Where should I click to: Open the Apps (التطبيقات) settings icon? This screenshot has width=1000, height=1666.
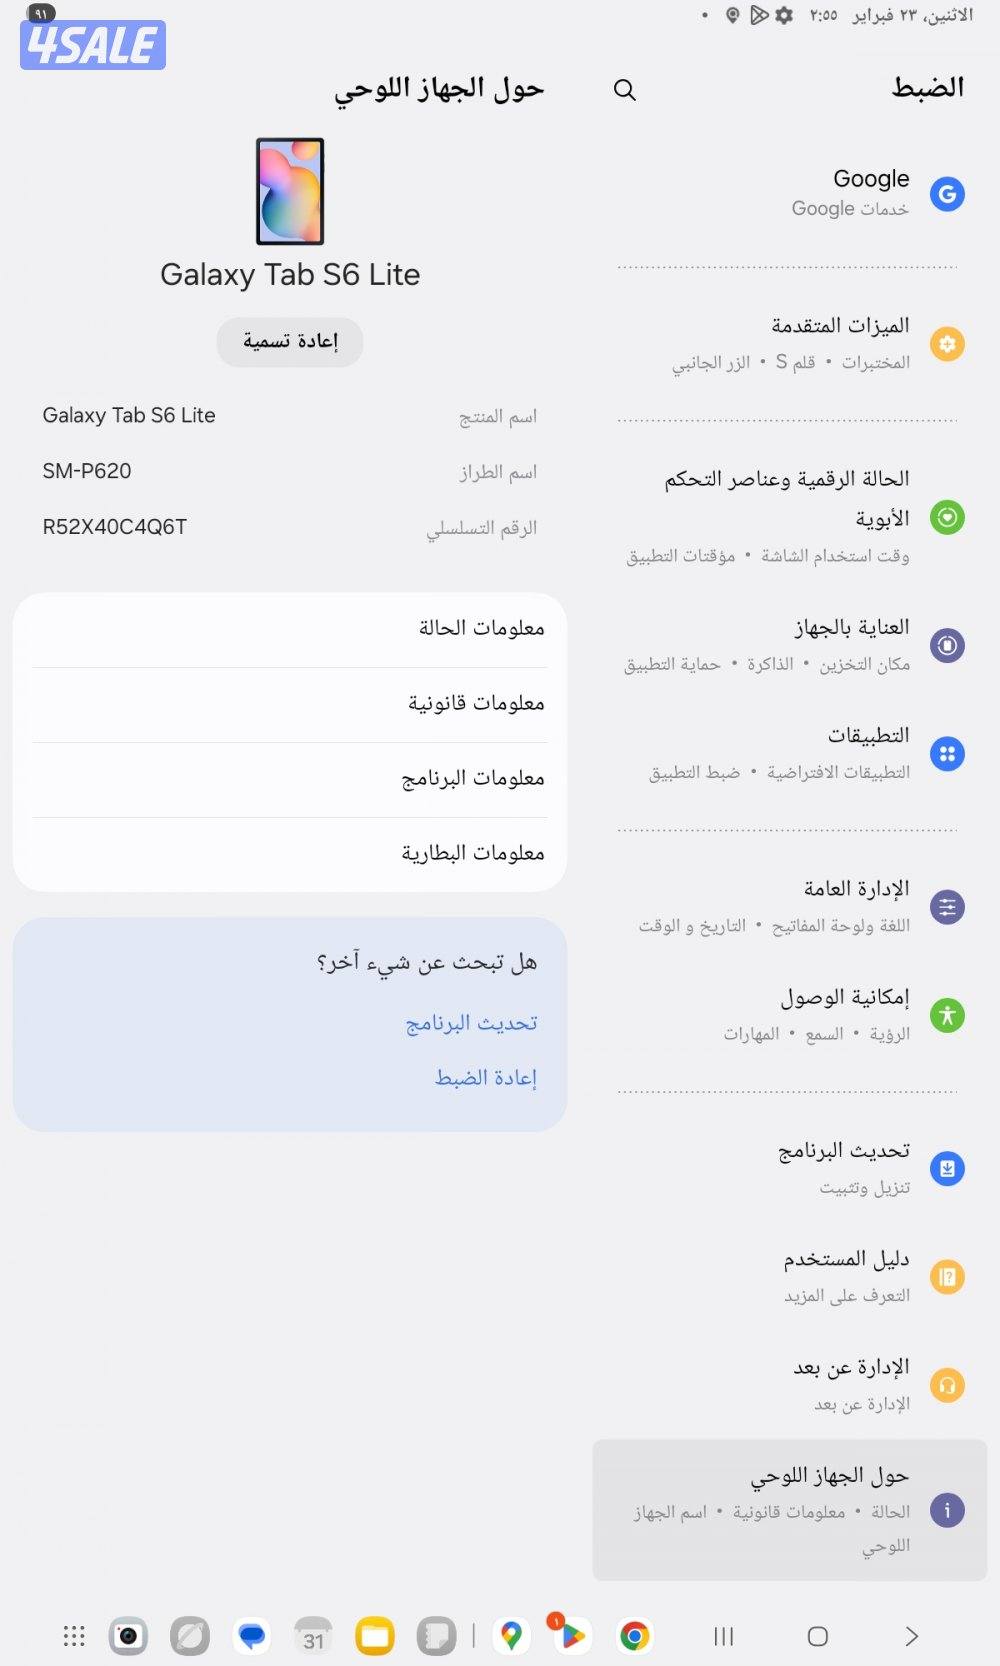[946, 754]
